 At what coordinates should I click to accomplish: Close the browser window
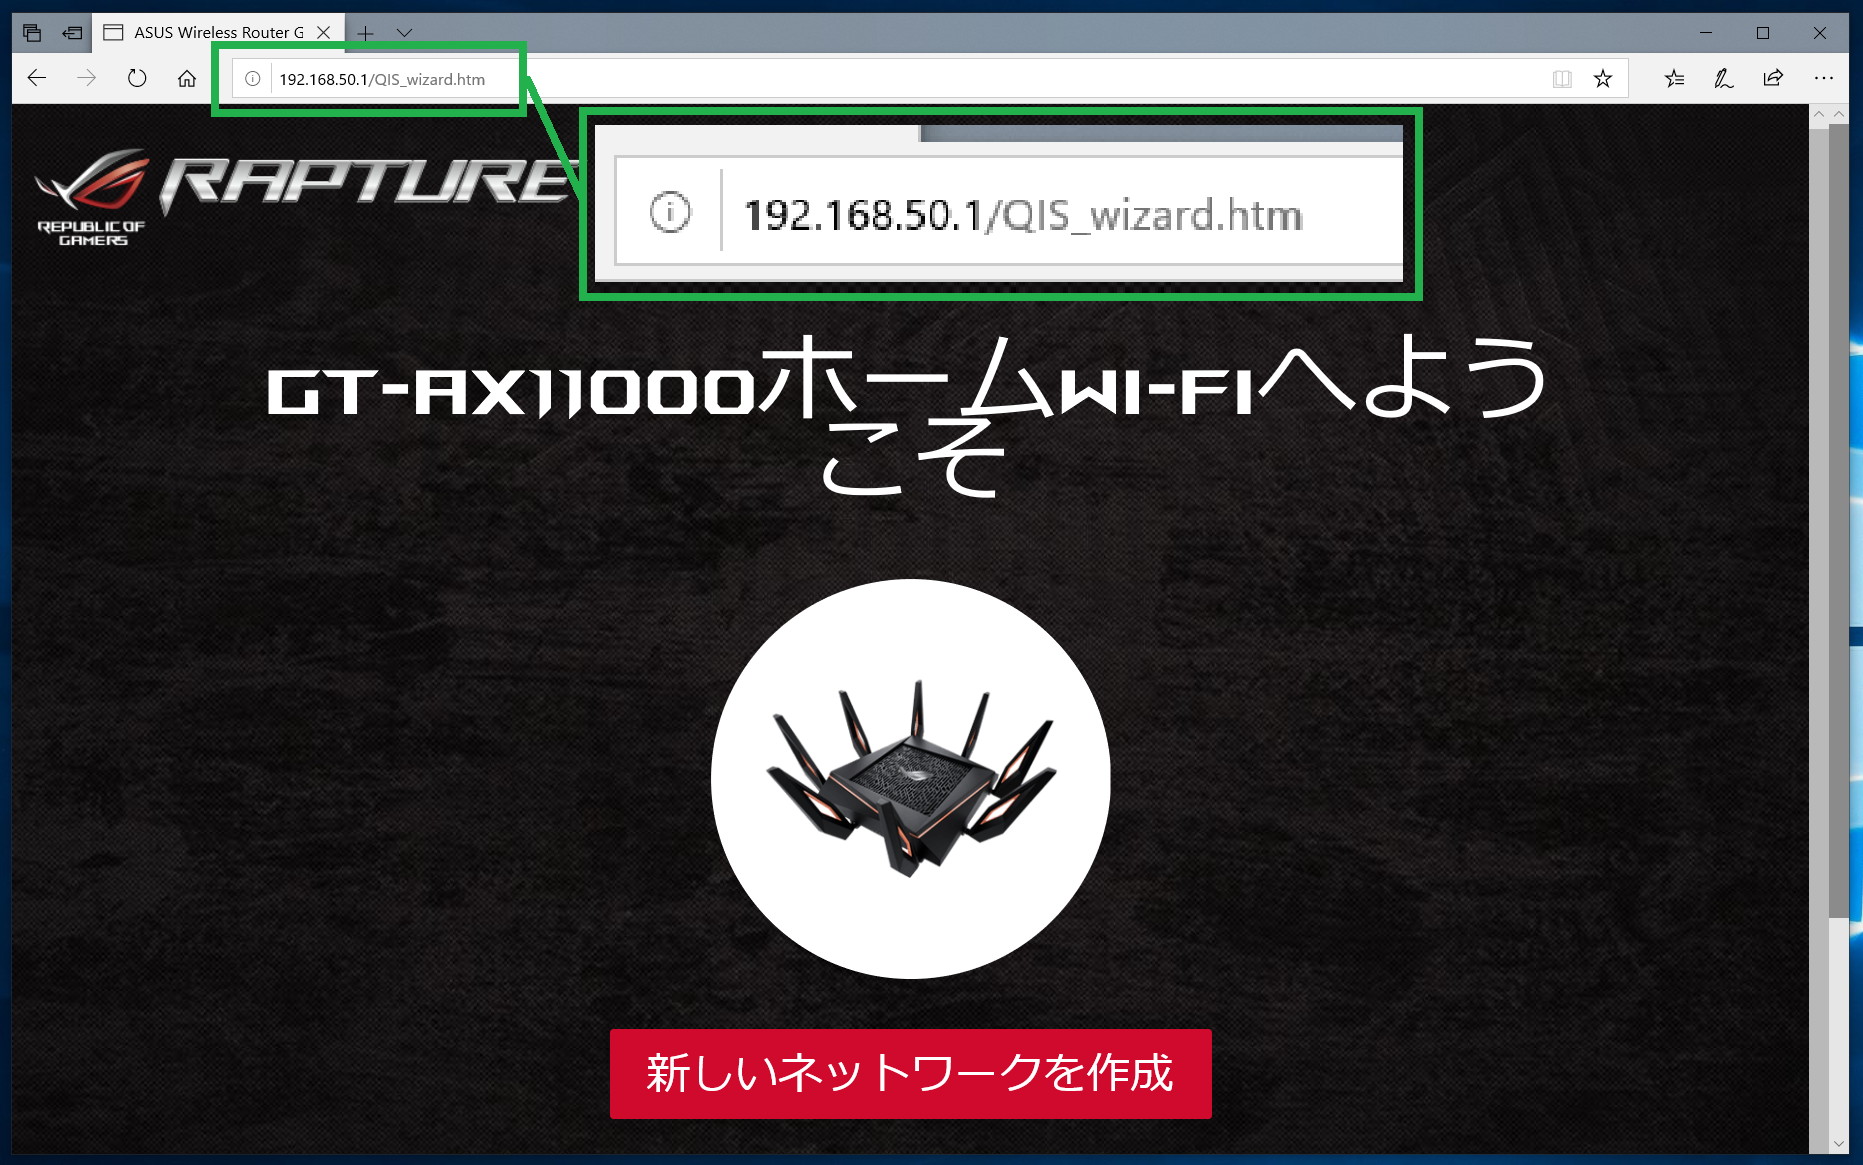1820,33
